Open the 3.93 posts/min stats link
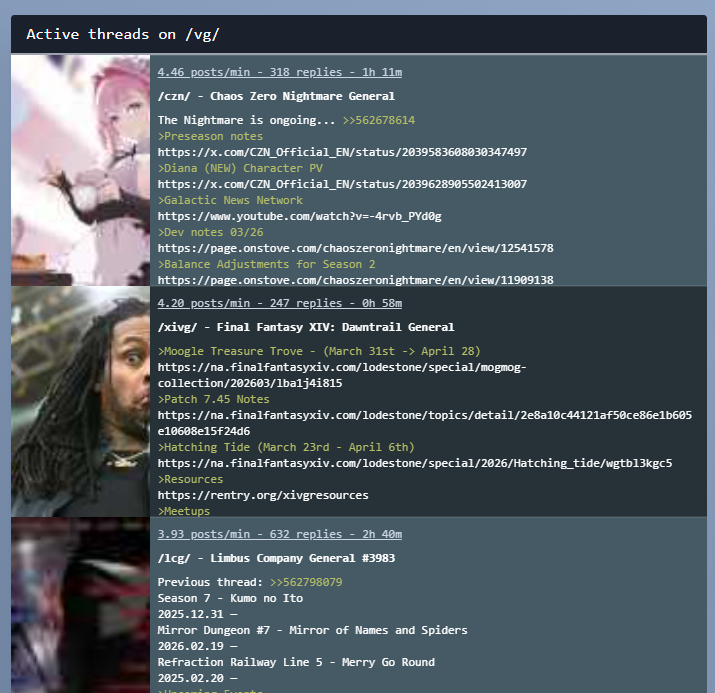715x693 pixels. pyautogui.click(x=280, y=534)
